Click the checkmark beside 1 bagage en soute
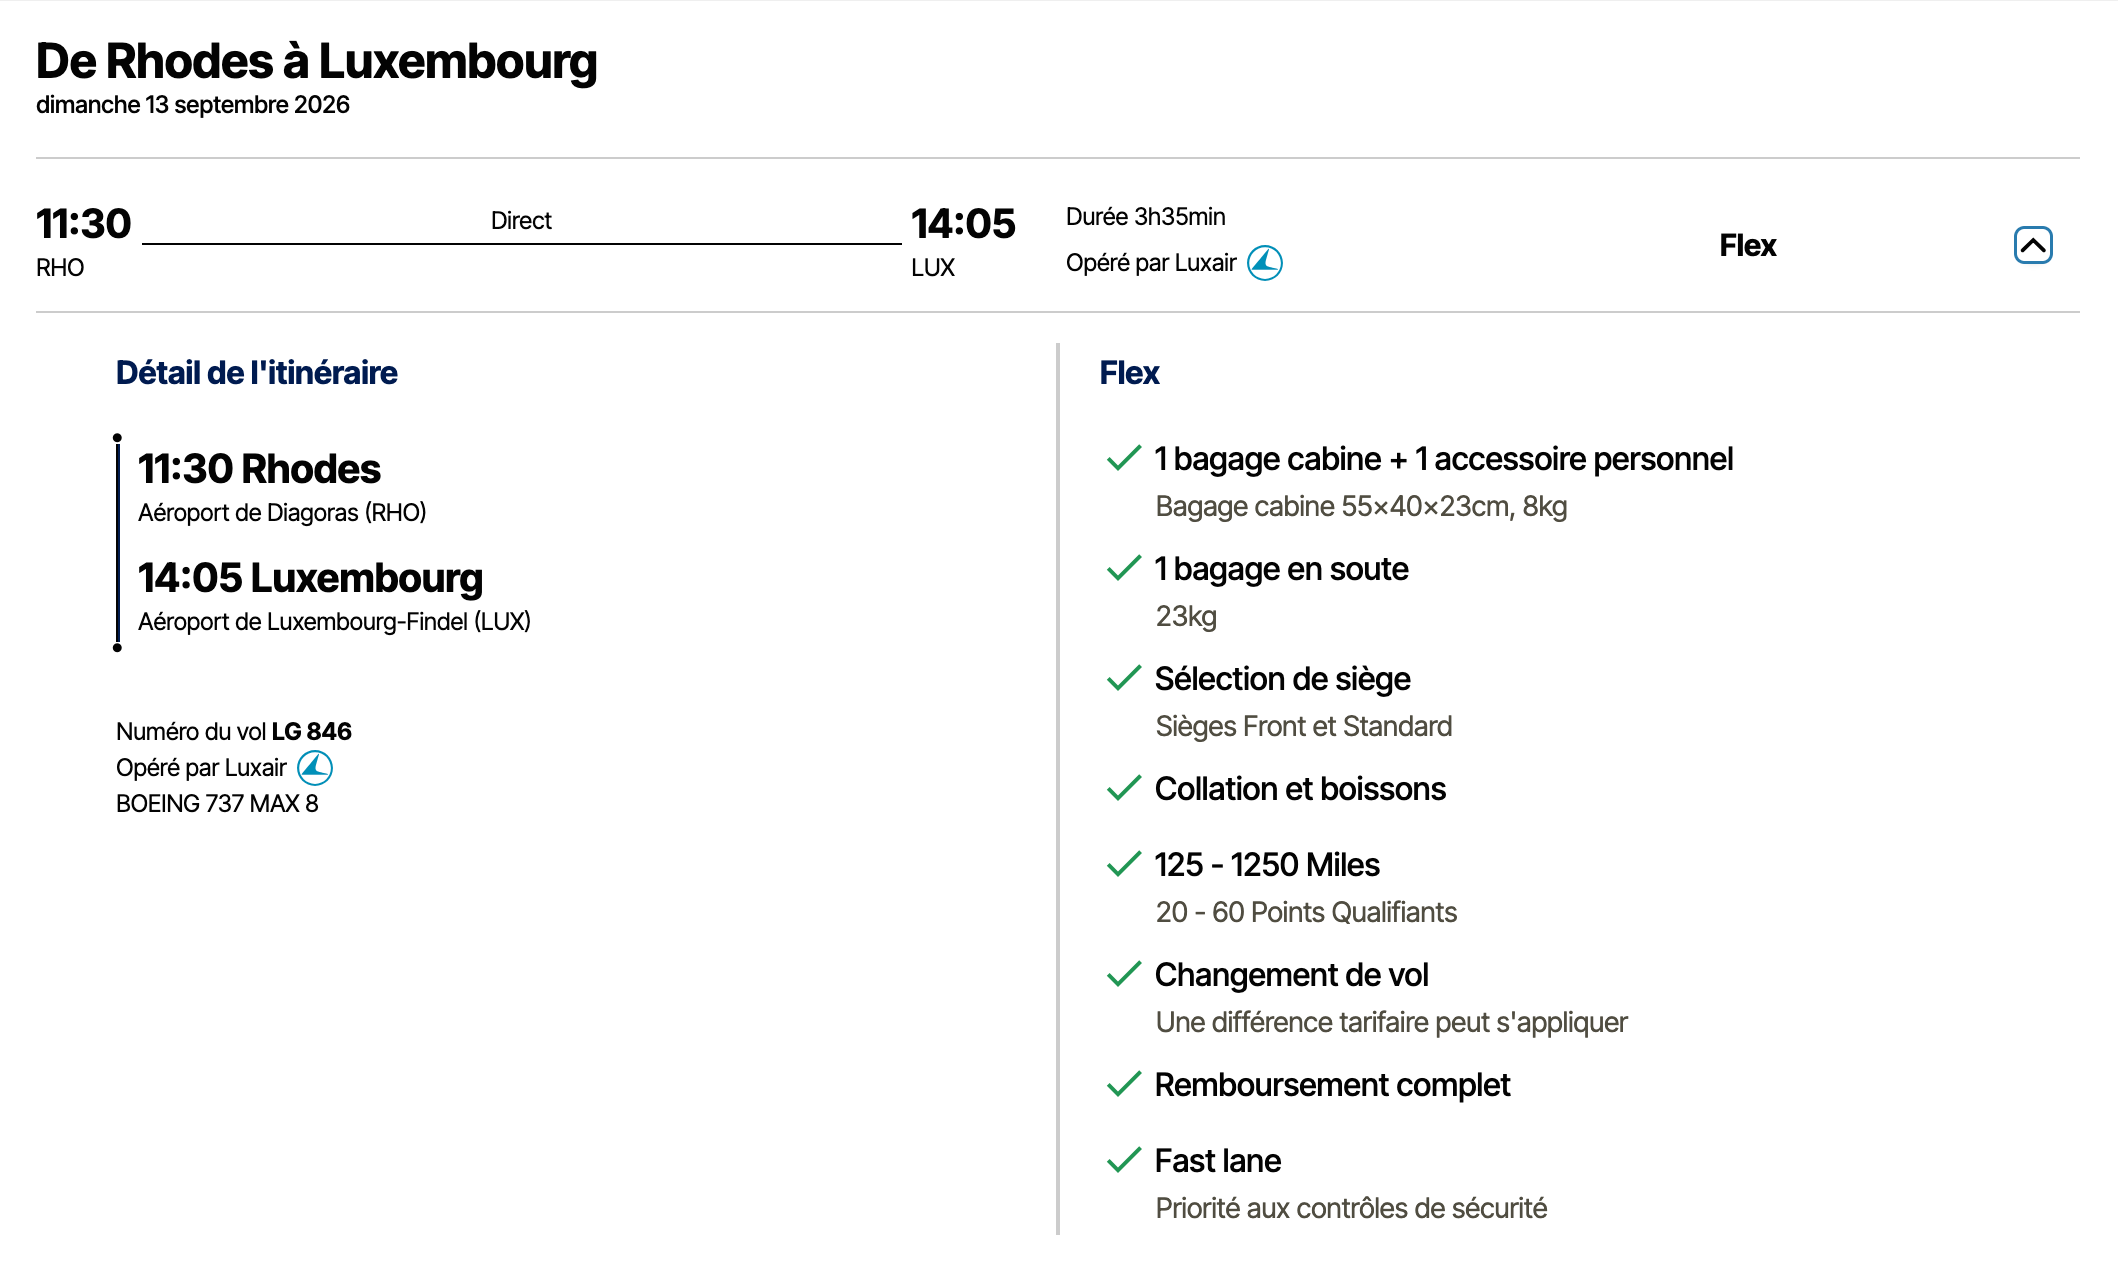 click(1124, 568)
